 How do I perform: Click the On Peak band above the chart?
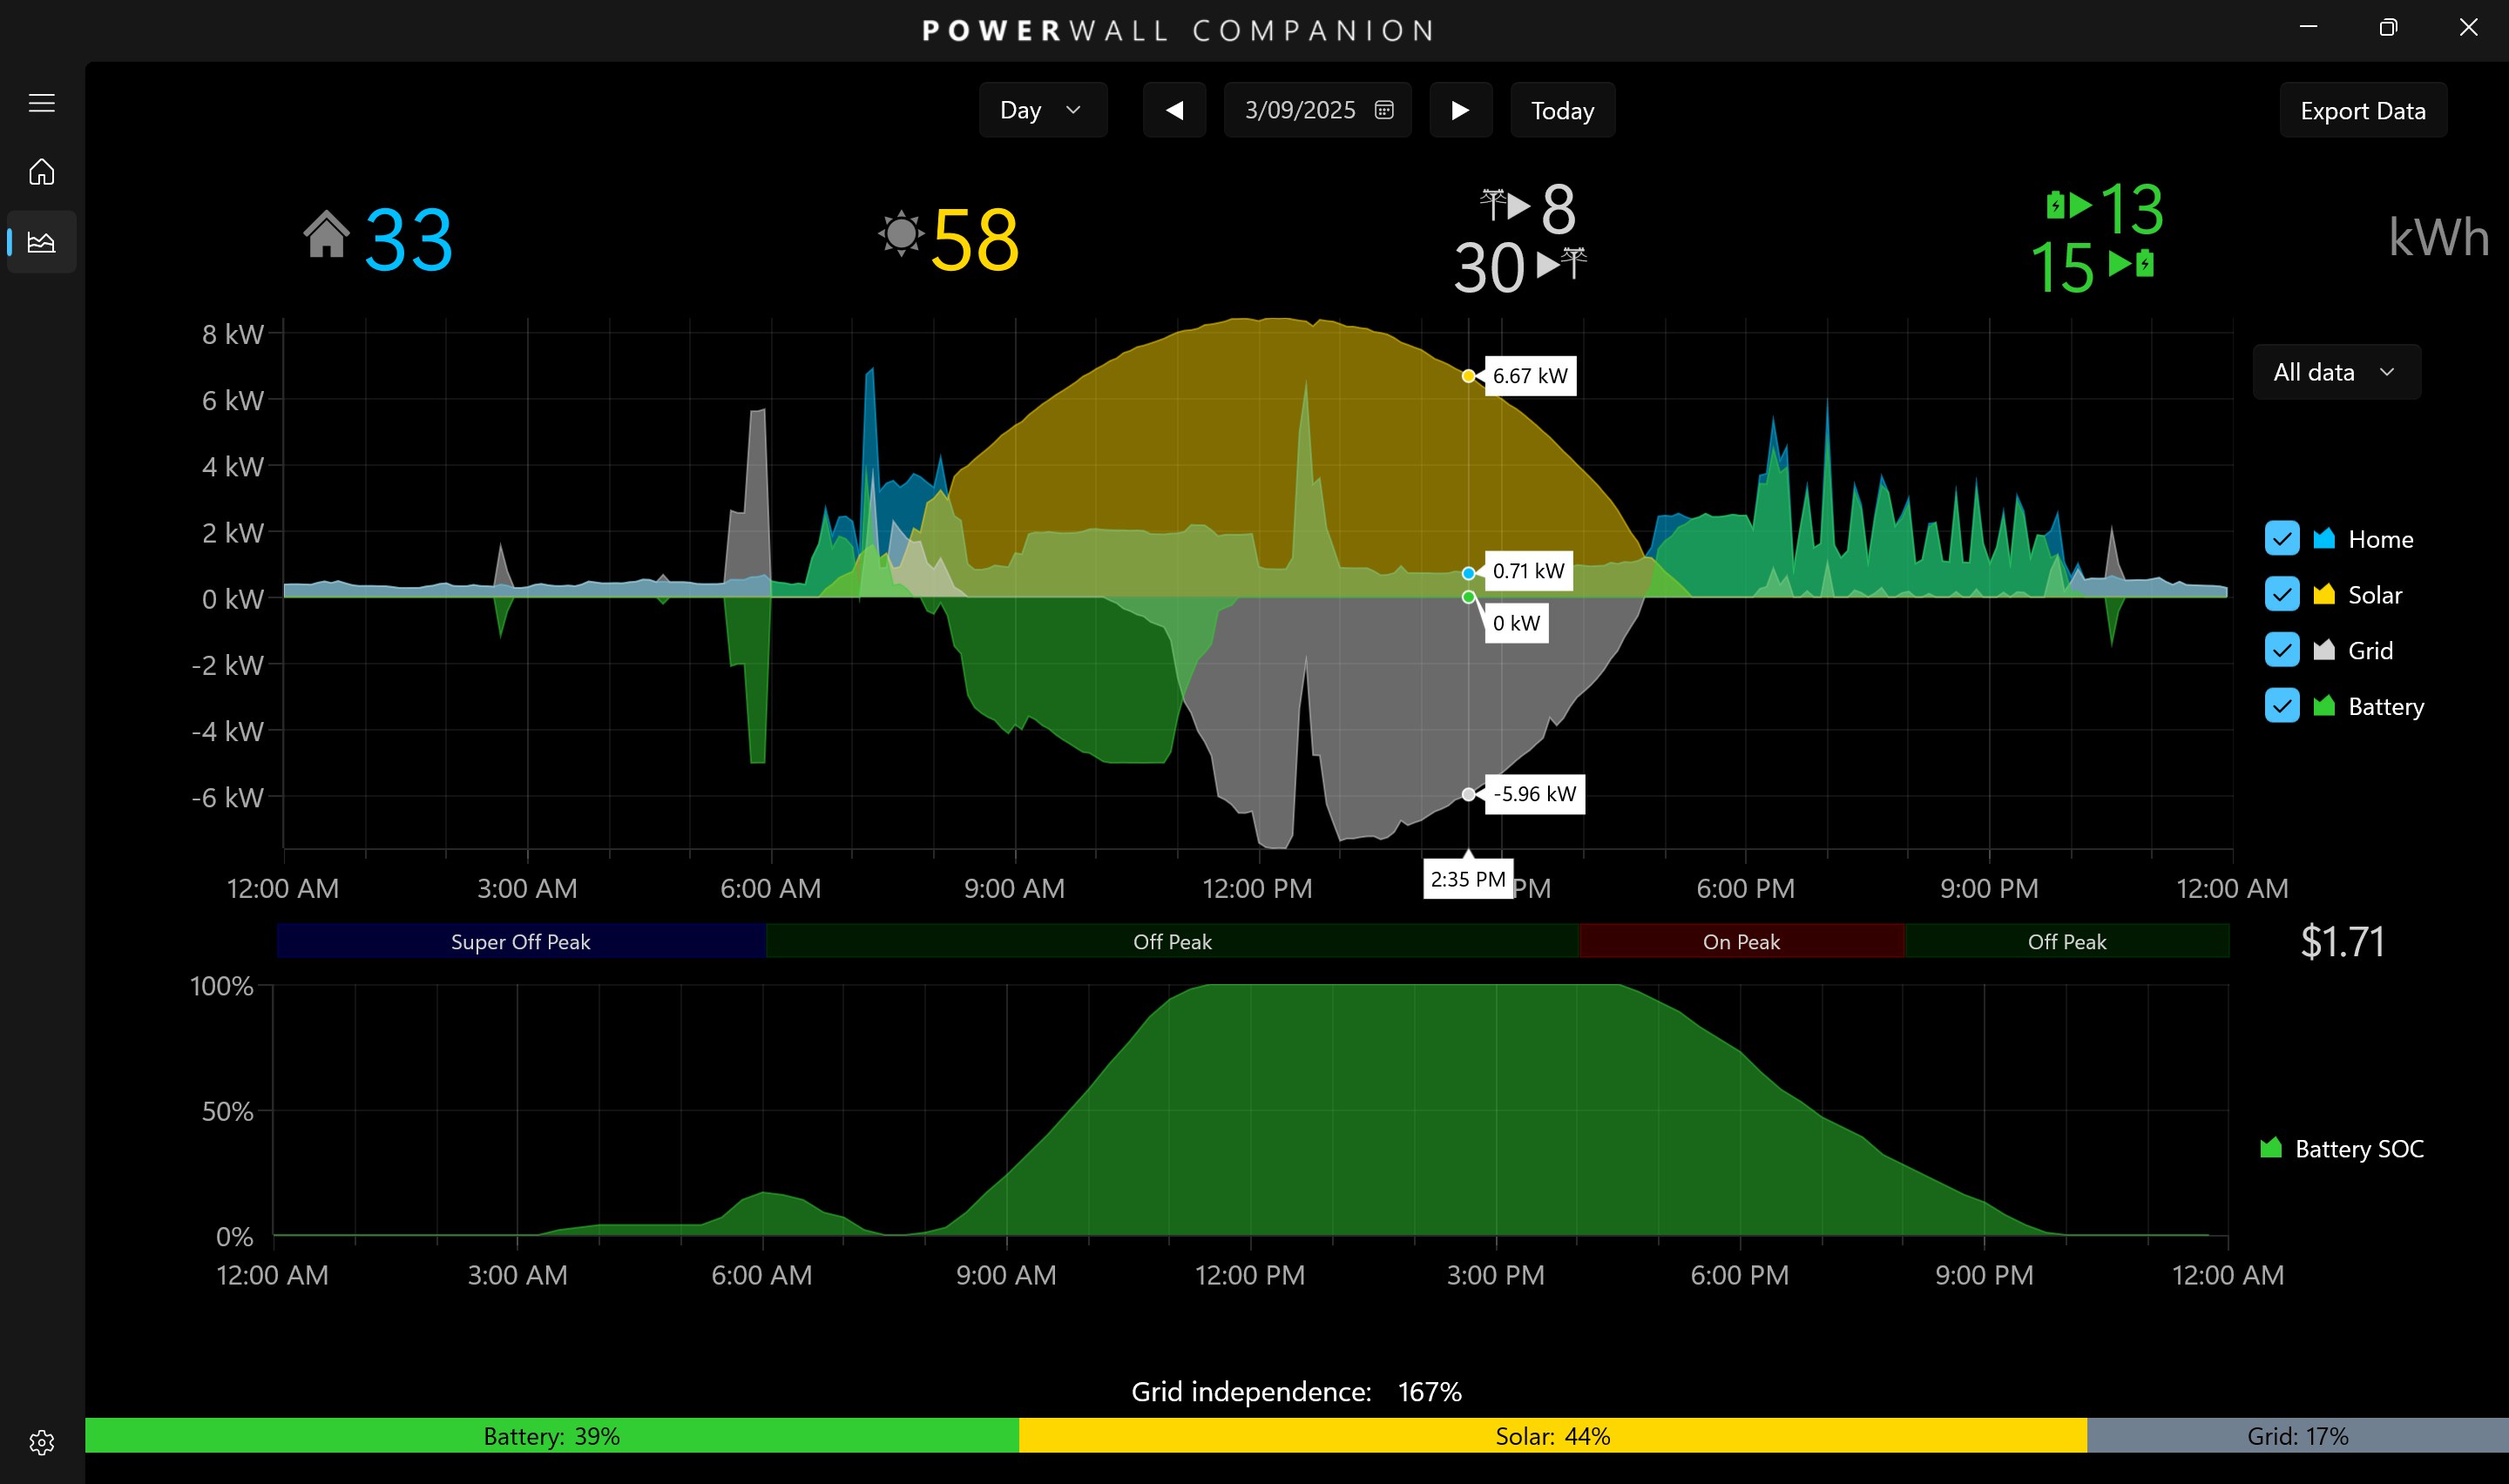point(1740,941)
